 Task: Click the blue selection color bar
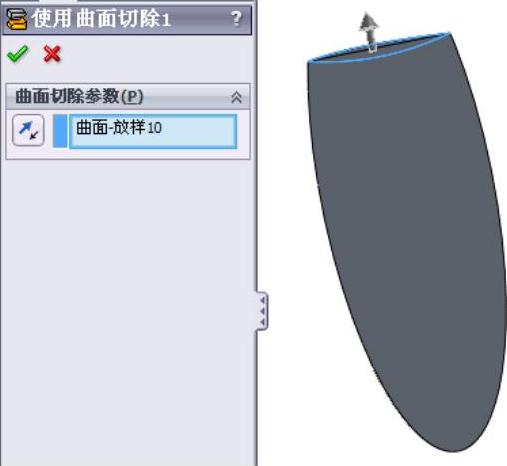pos(60,131)
